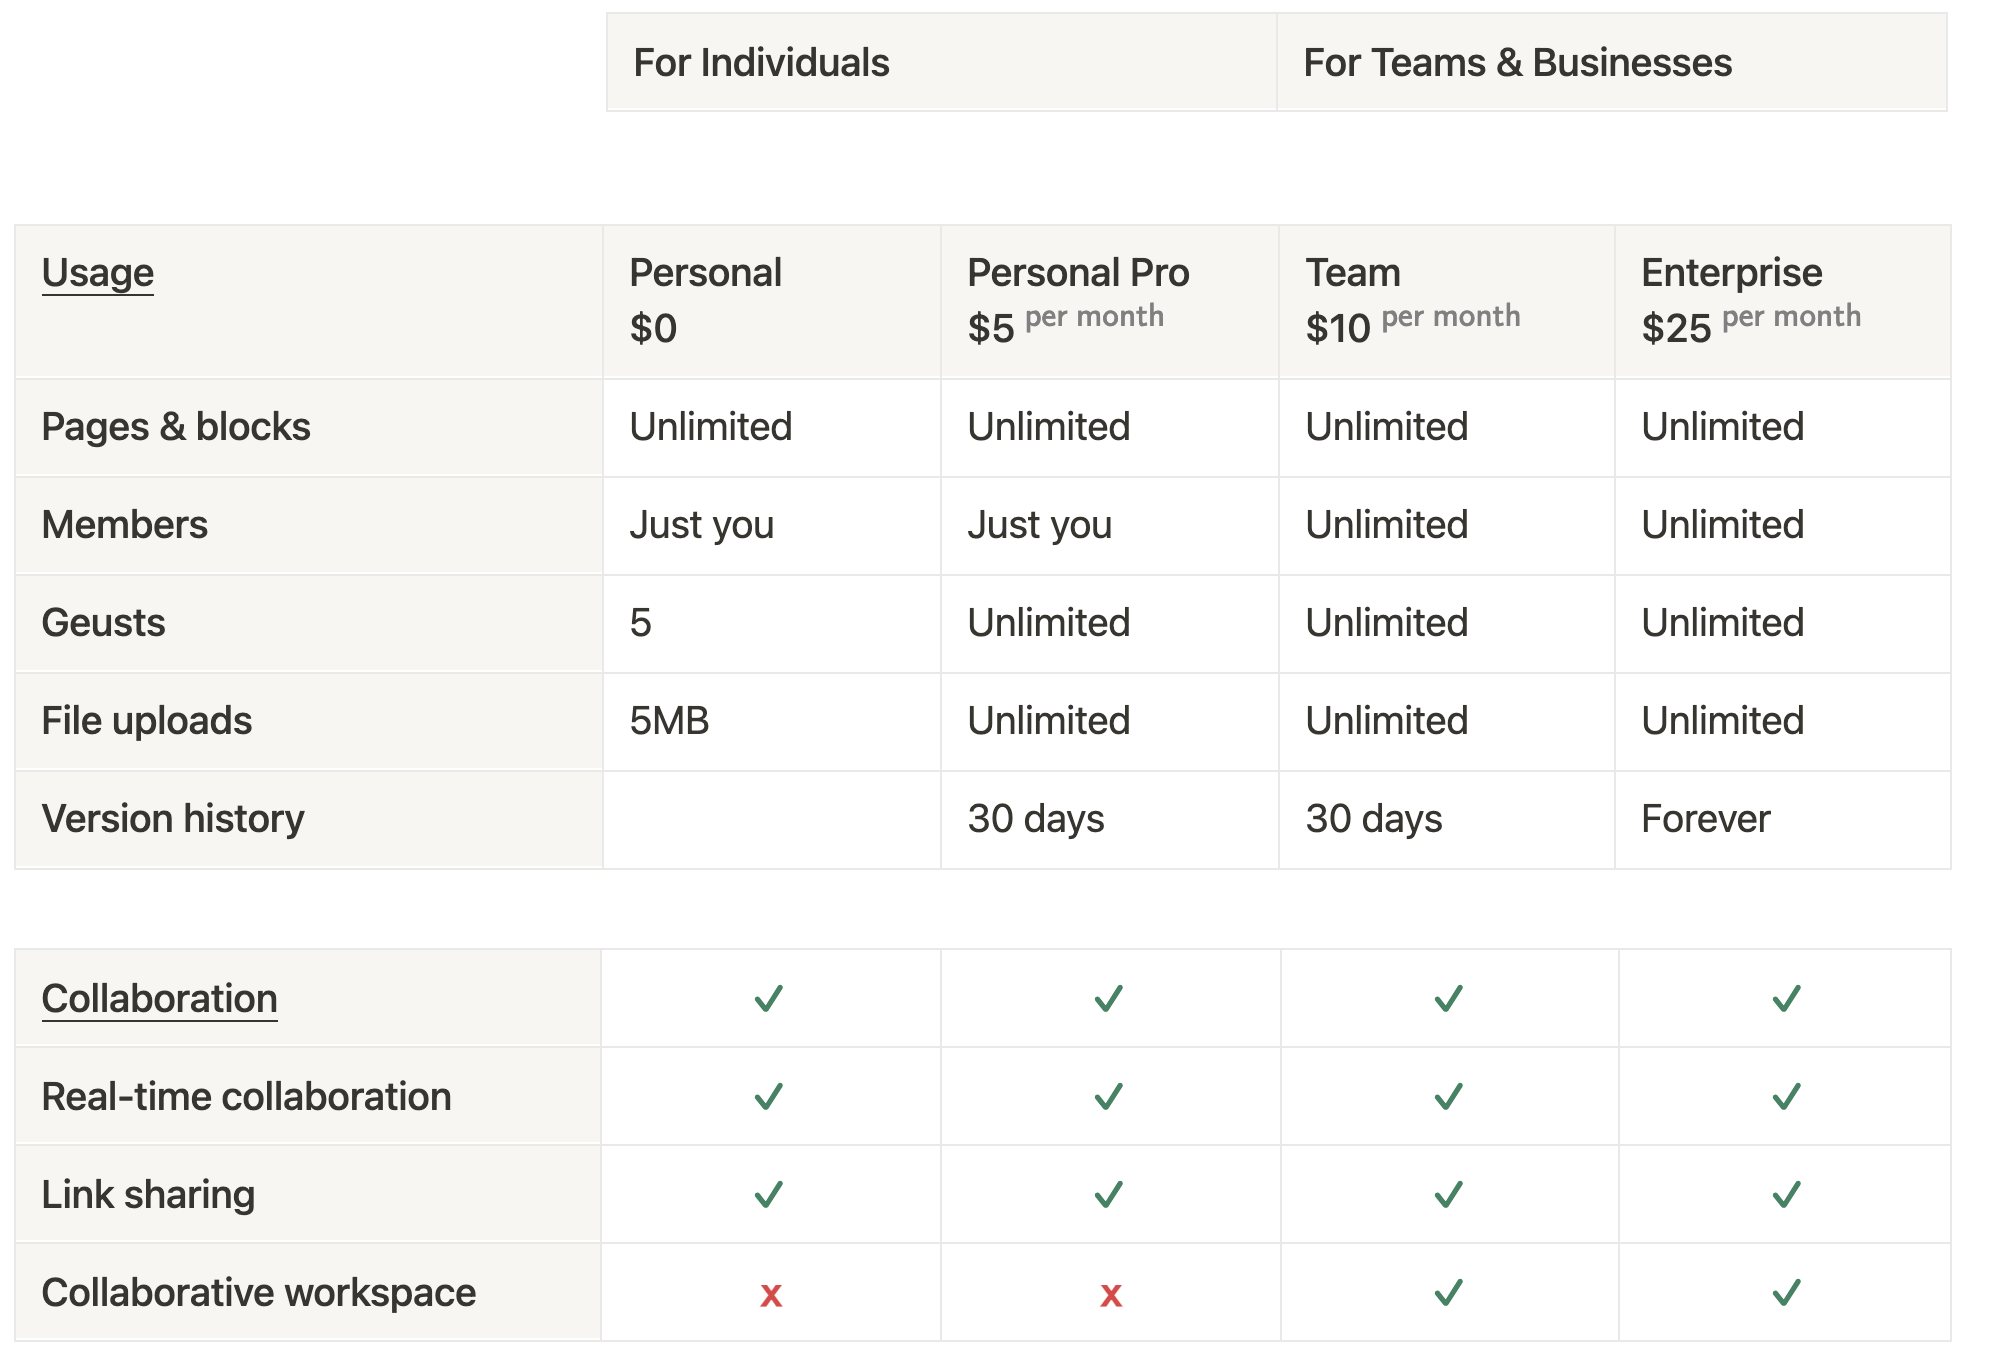The image size is (1992, 1358).
Task: Open the underlined Collaboration link
Action: (160, 999)
